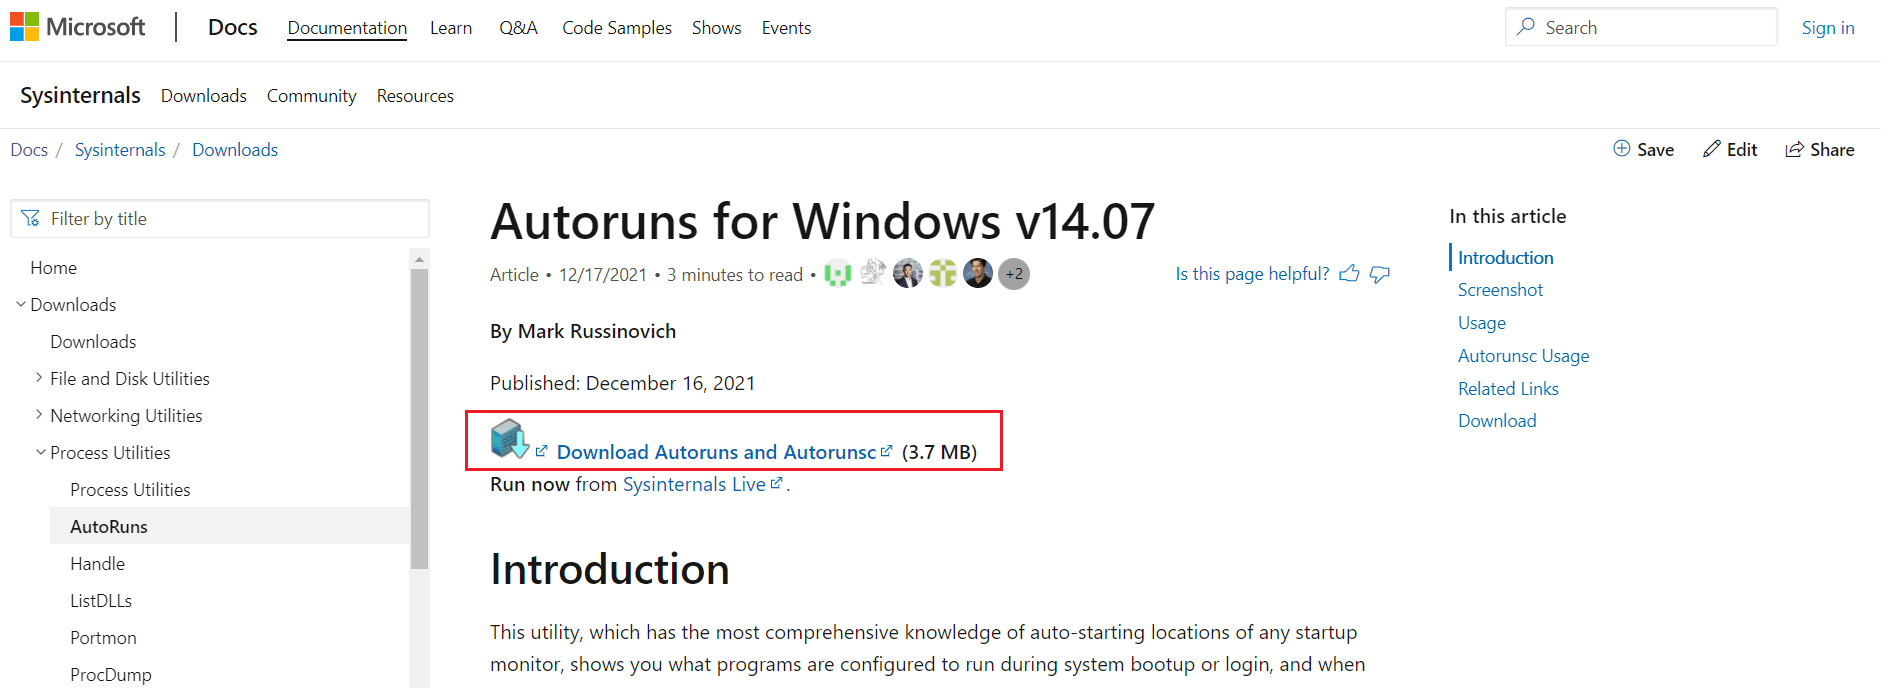This screenshot has height=688, width=1881.
Task: Click the Edit pencil icon
Action: [x=1711, y=149]
